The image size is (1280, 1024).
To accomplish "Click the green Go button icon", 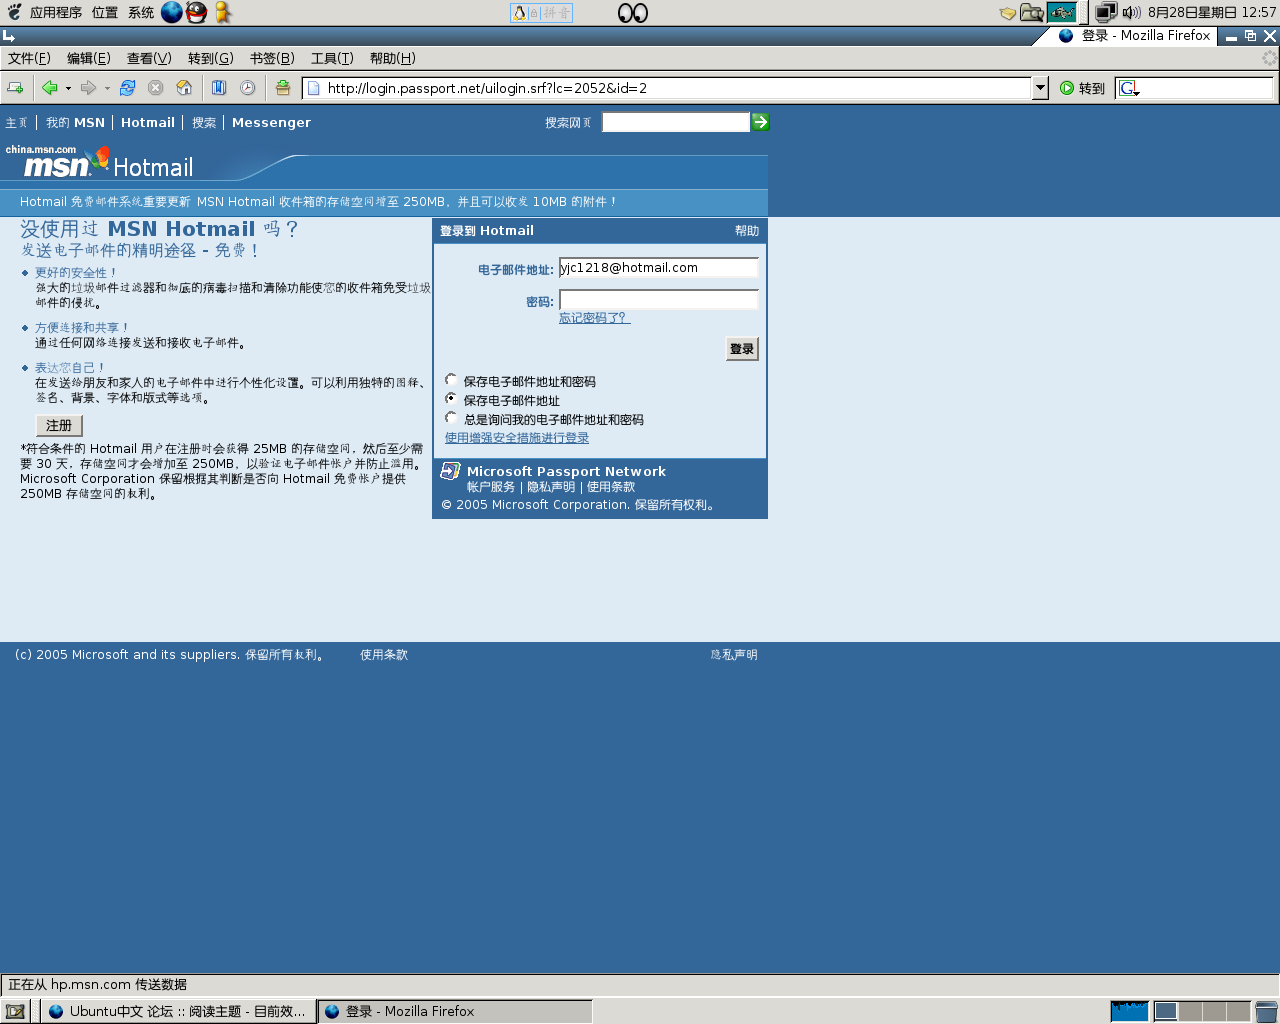I will (1067, 88).
